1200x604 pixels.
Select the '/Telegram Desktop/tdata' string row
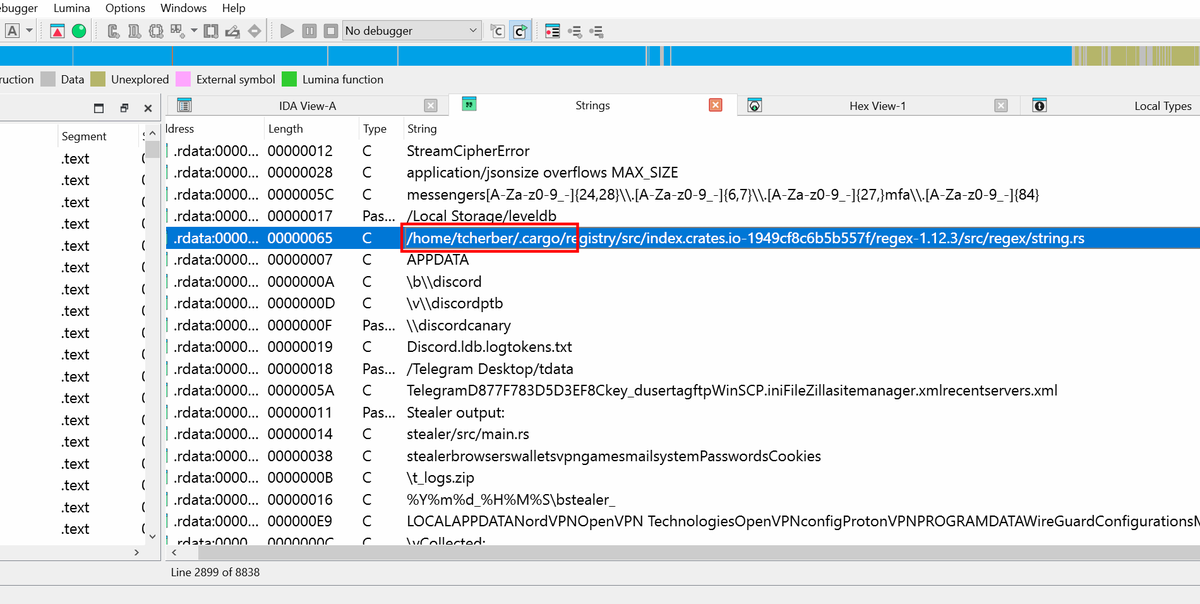coord(682,369)
